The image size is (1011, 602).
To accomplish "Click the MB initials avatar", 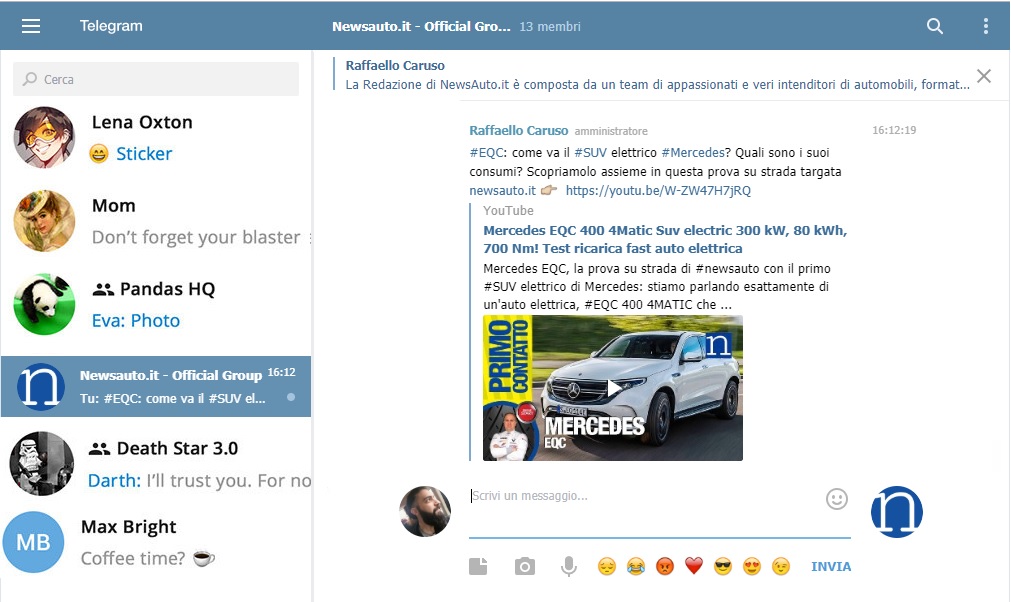I will tap(34, 542).
